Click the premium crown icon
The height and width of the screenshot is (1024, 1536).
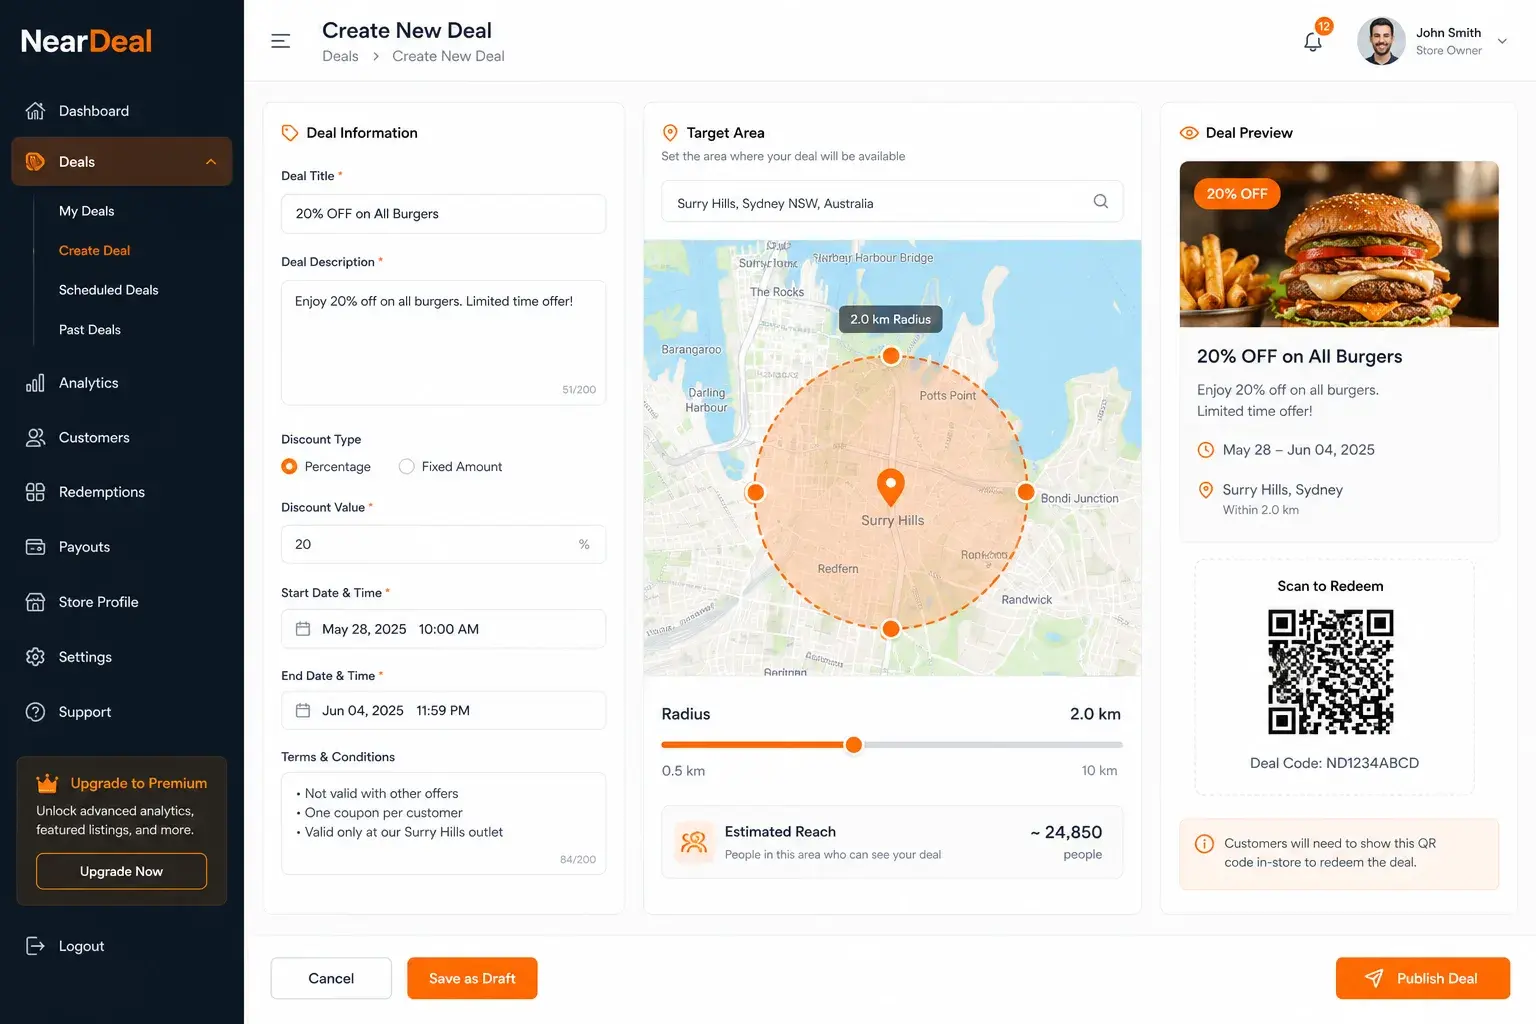click(x=47, y=783)
